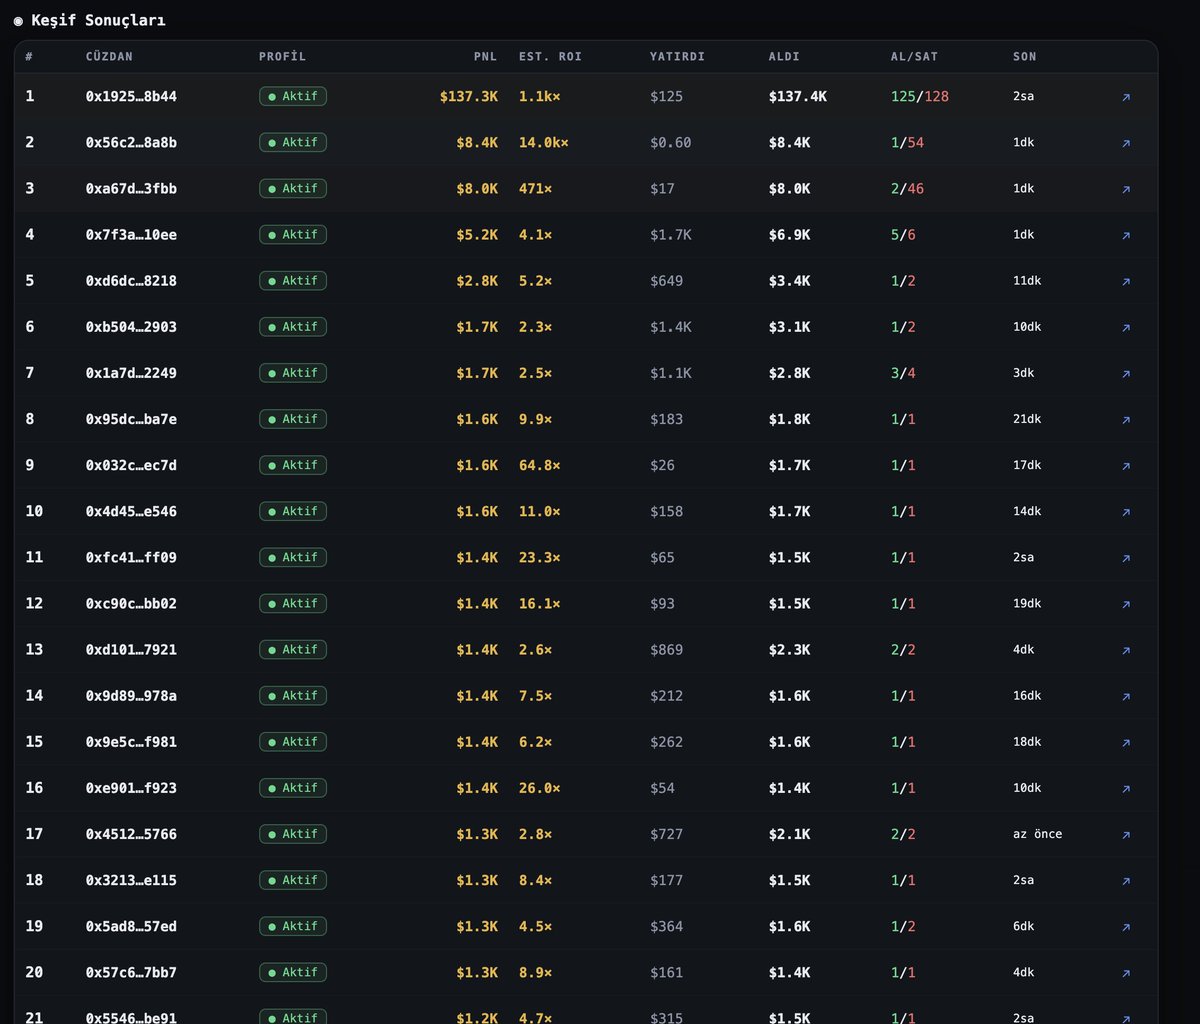Image resolution: width=1200 pixels, height=1024 pixels.
Task: Open external link arrow for wallet 0x56c2…8a8b
Action: pos(1126,143)
